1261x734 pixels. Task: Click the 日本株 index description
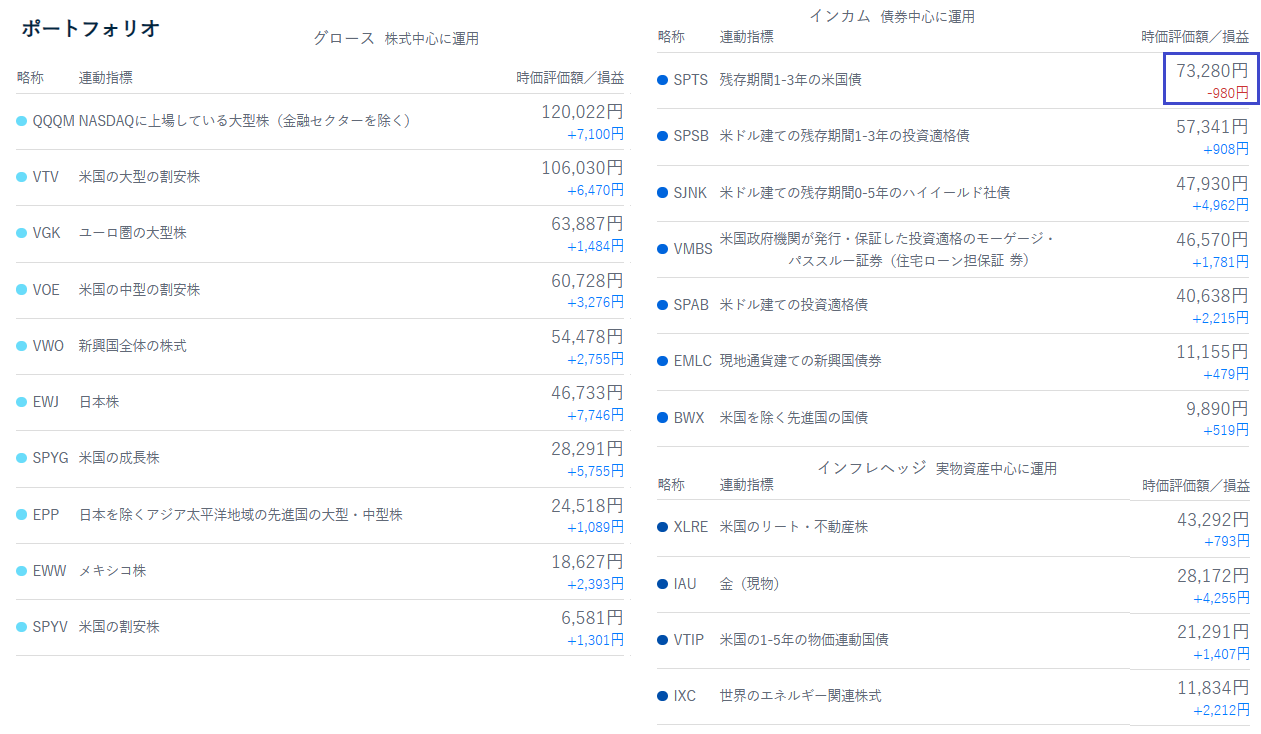[x=99, y=402]
